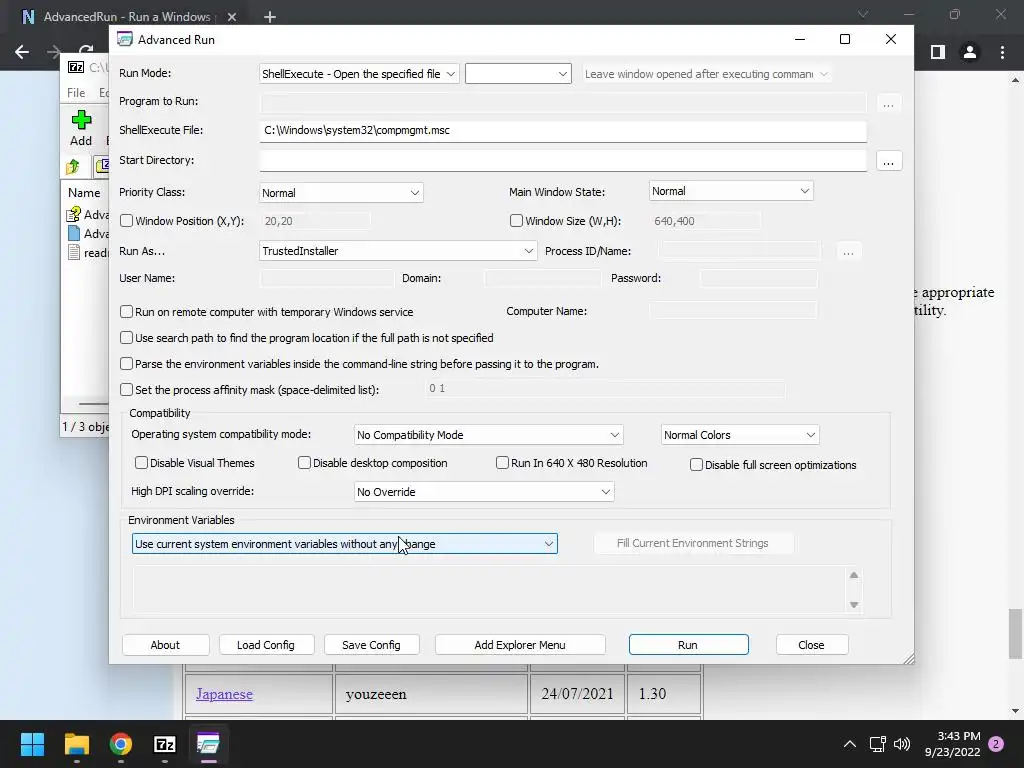This screenshot has height=768, width=1024.
Task: Click taskbar clock 3:43 PM
Action: pyautogui.click(x=953, y=744)
